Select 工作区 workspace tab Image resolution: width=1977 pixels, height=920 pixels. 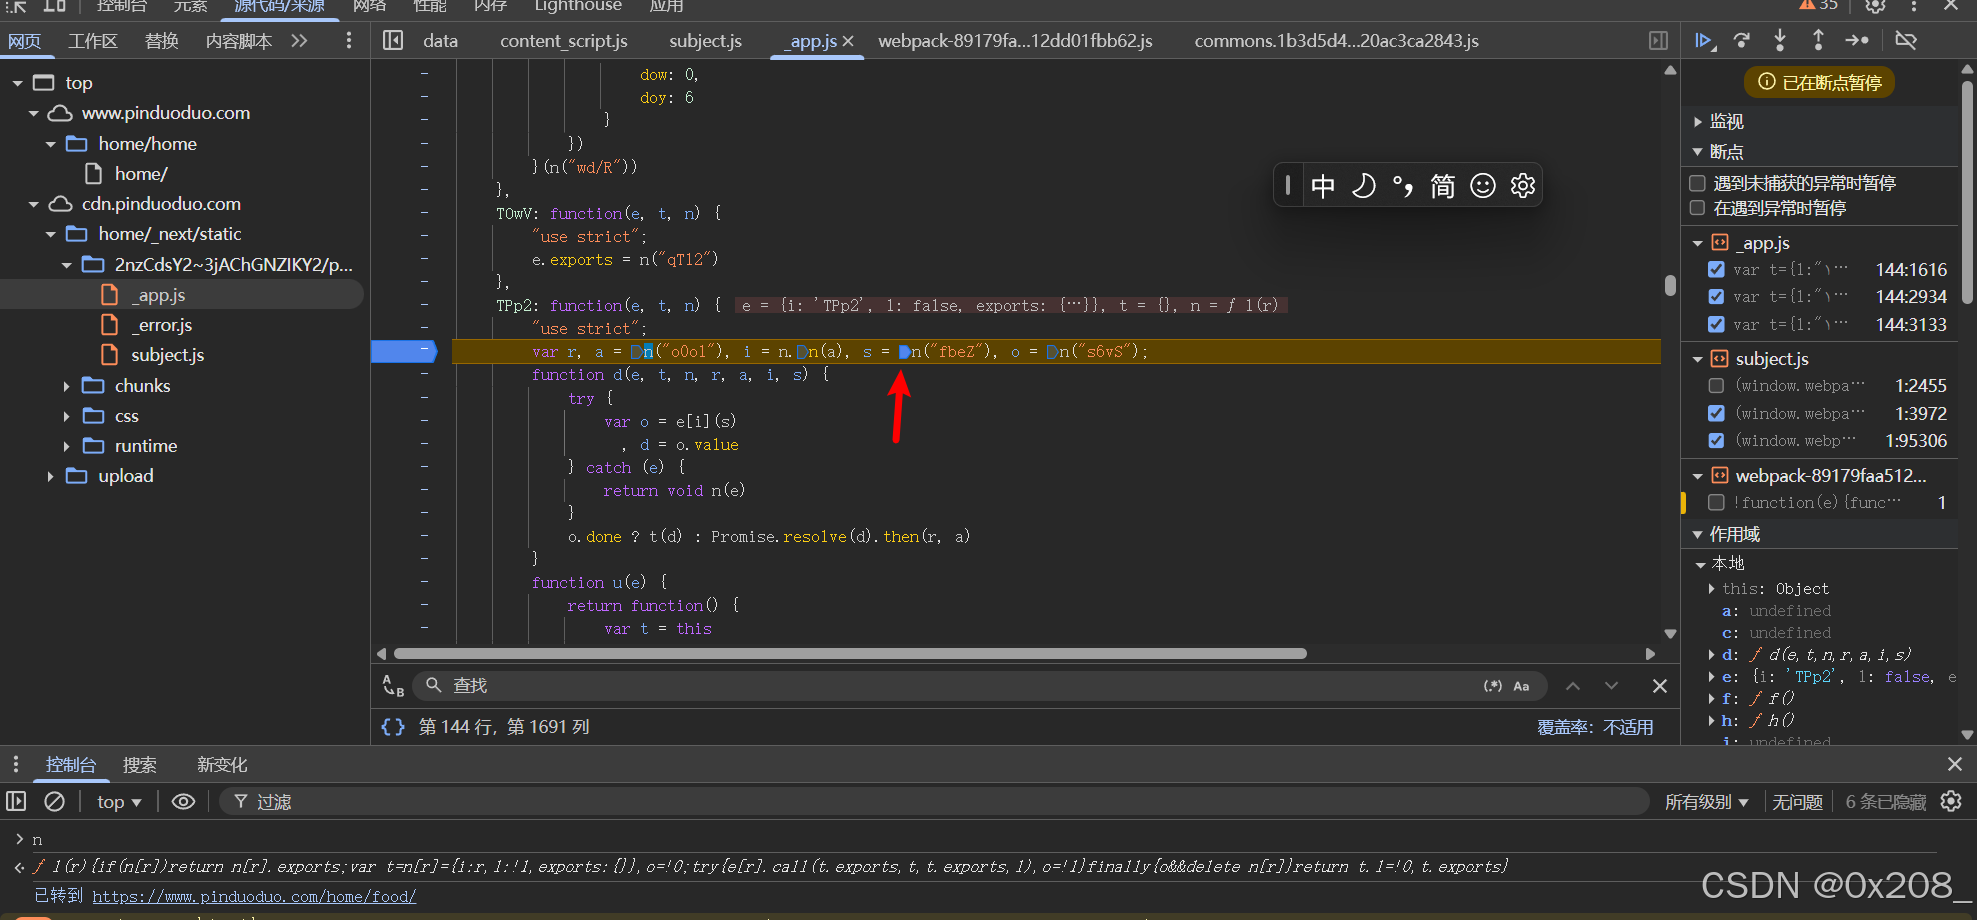pos(93,41)
